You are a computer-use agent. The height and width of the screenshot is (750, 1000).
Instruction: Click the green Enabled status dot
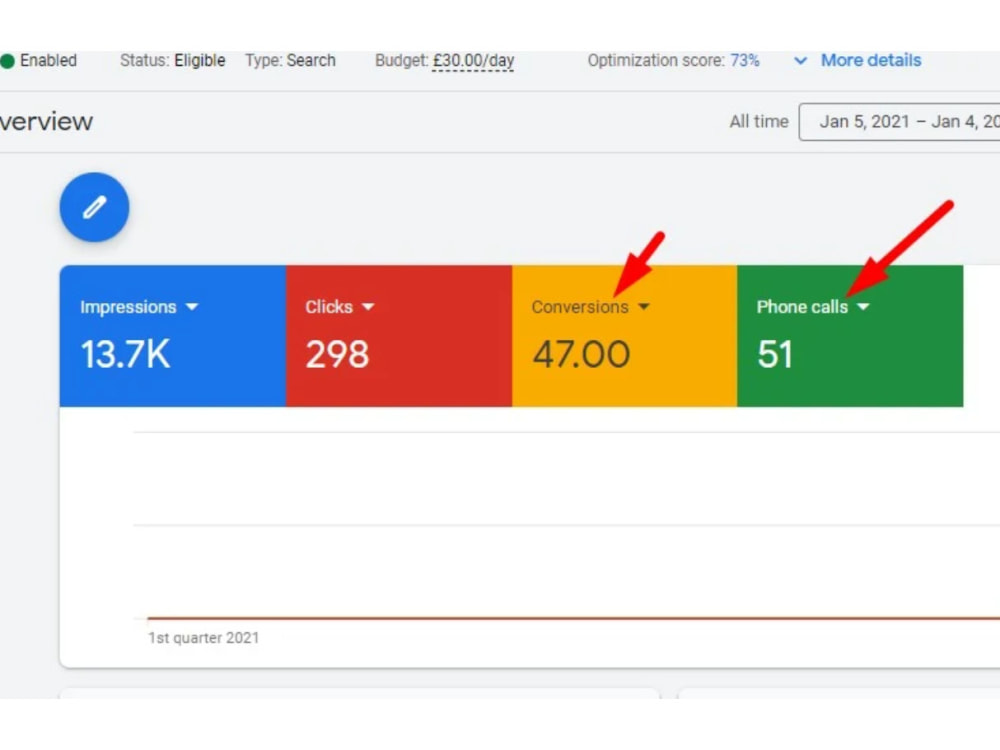pos(7,61)
